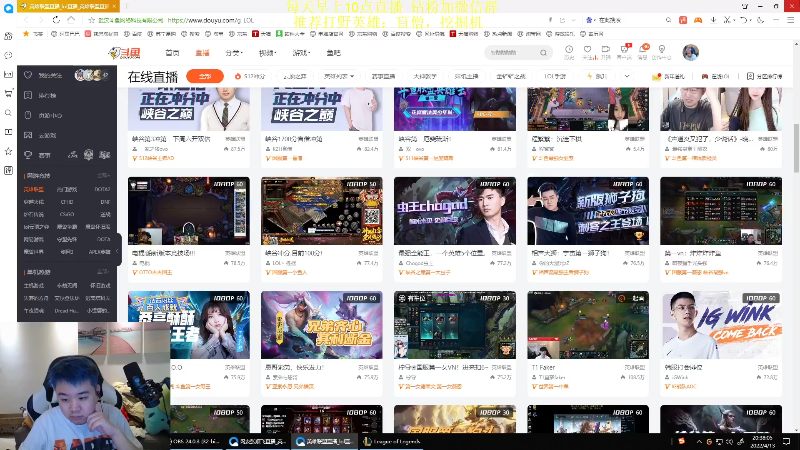Click the star favorites icon in the browser sidebar
The height and width of the screenshot is (450, 800).
click(x=8, y=151)
